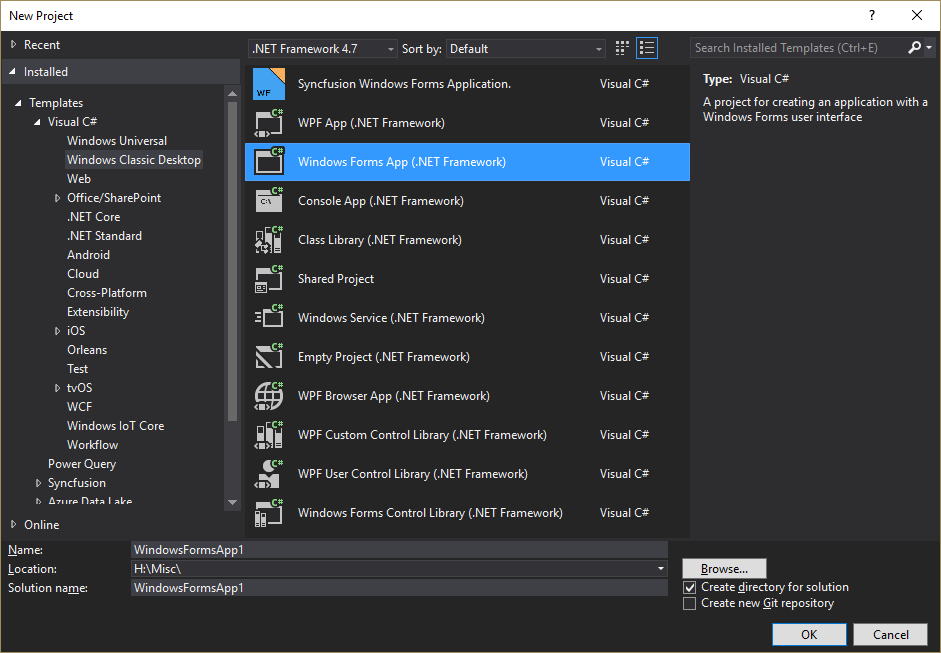Select the WPF App template icon
941x653 pixels.
pos(269,123)
